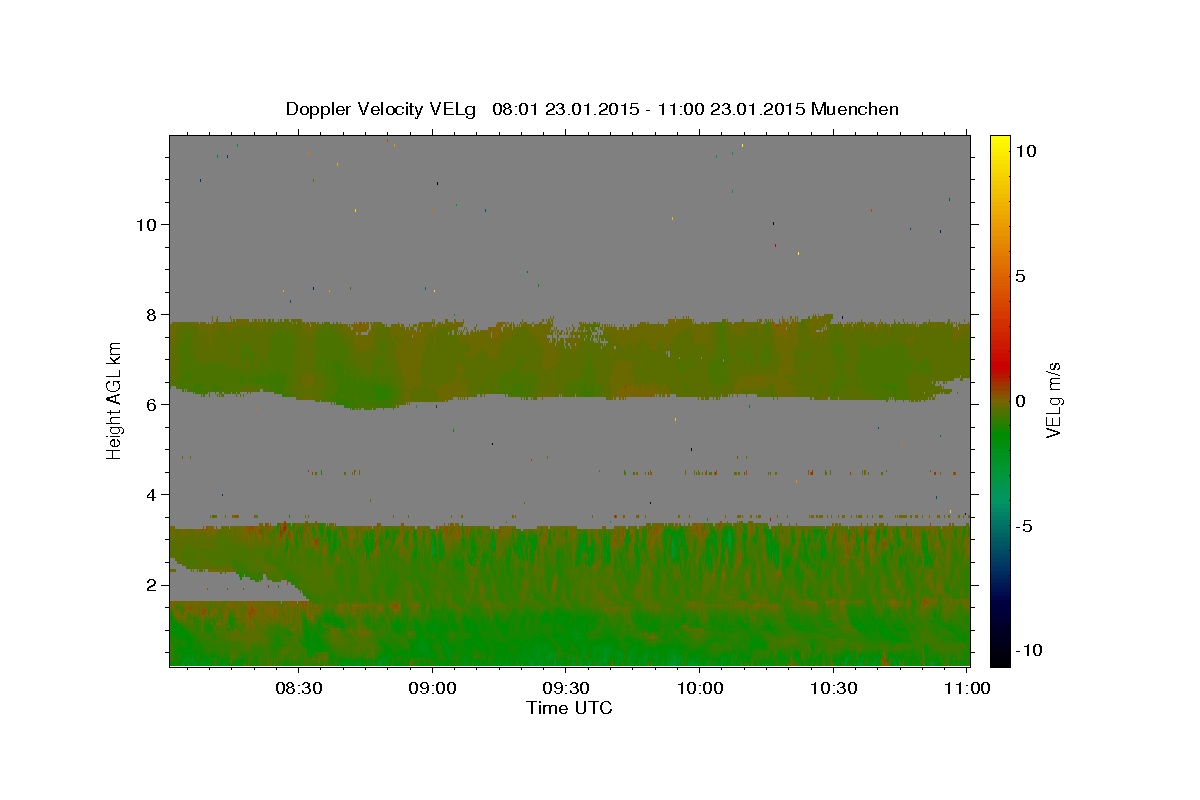The height and width of the screenshot is (800, 1200).
Task: Click the colorbar value 5 label
Action: (1020, 276)
